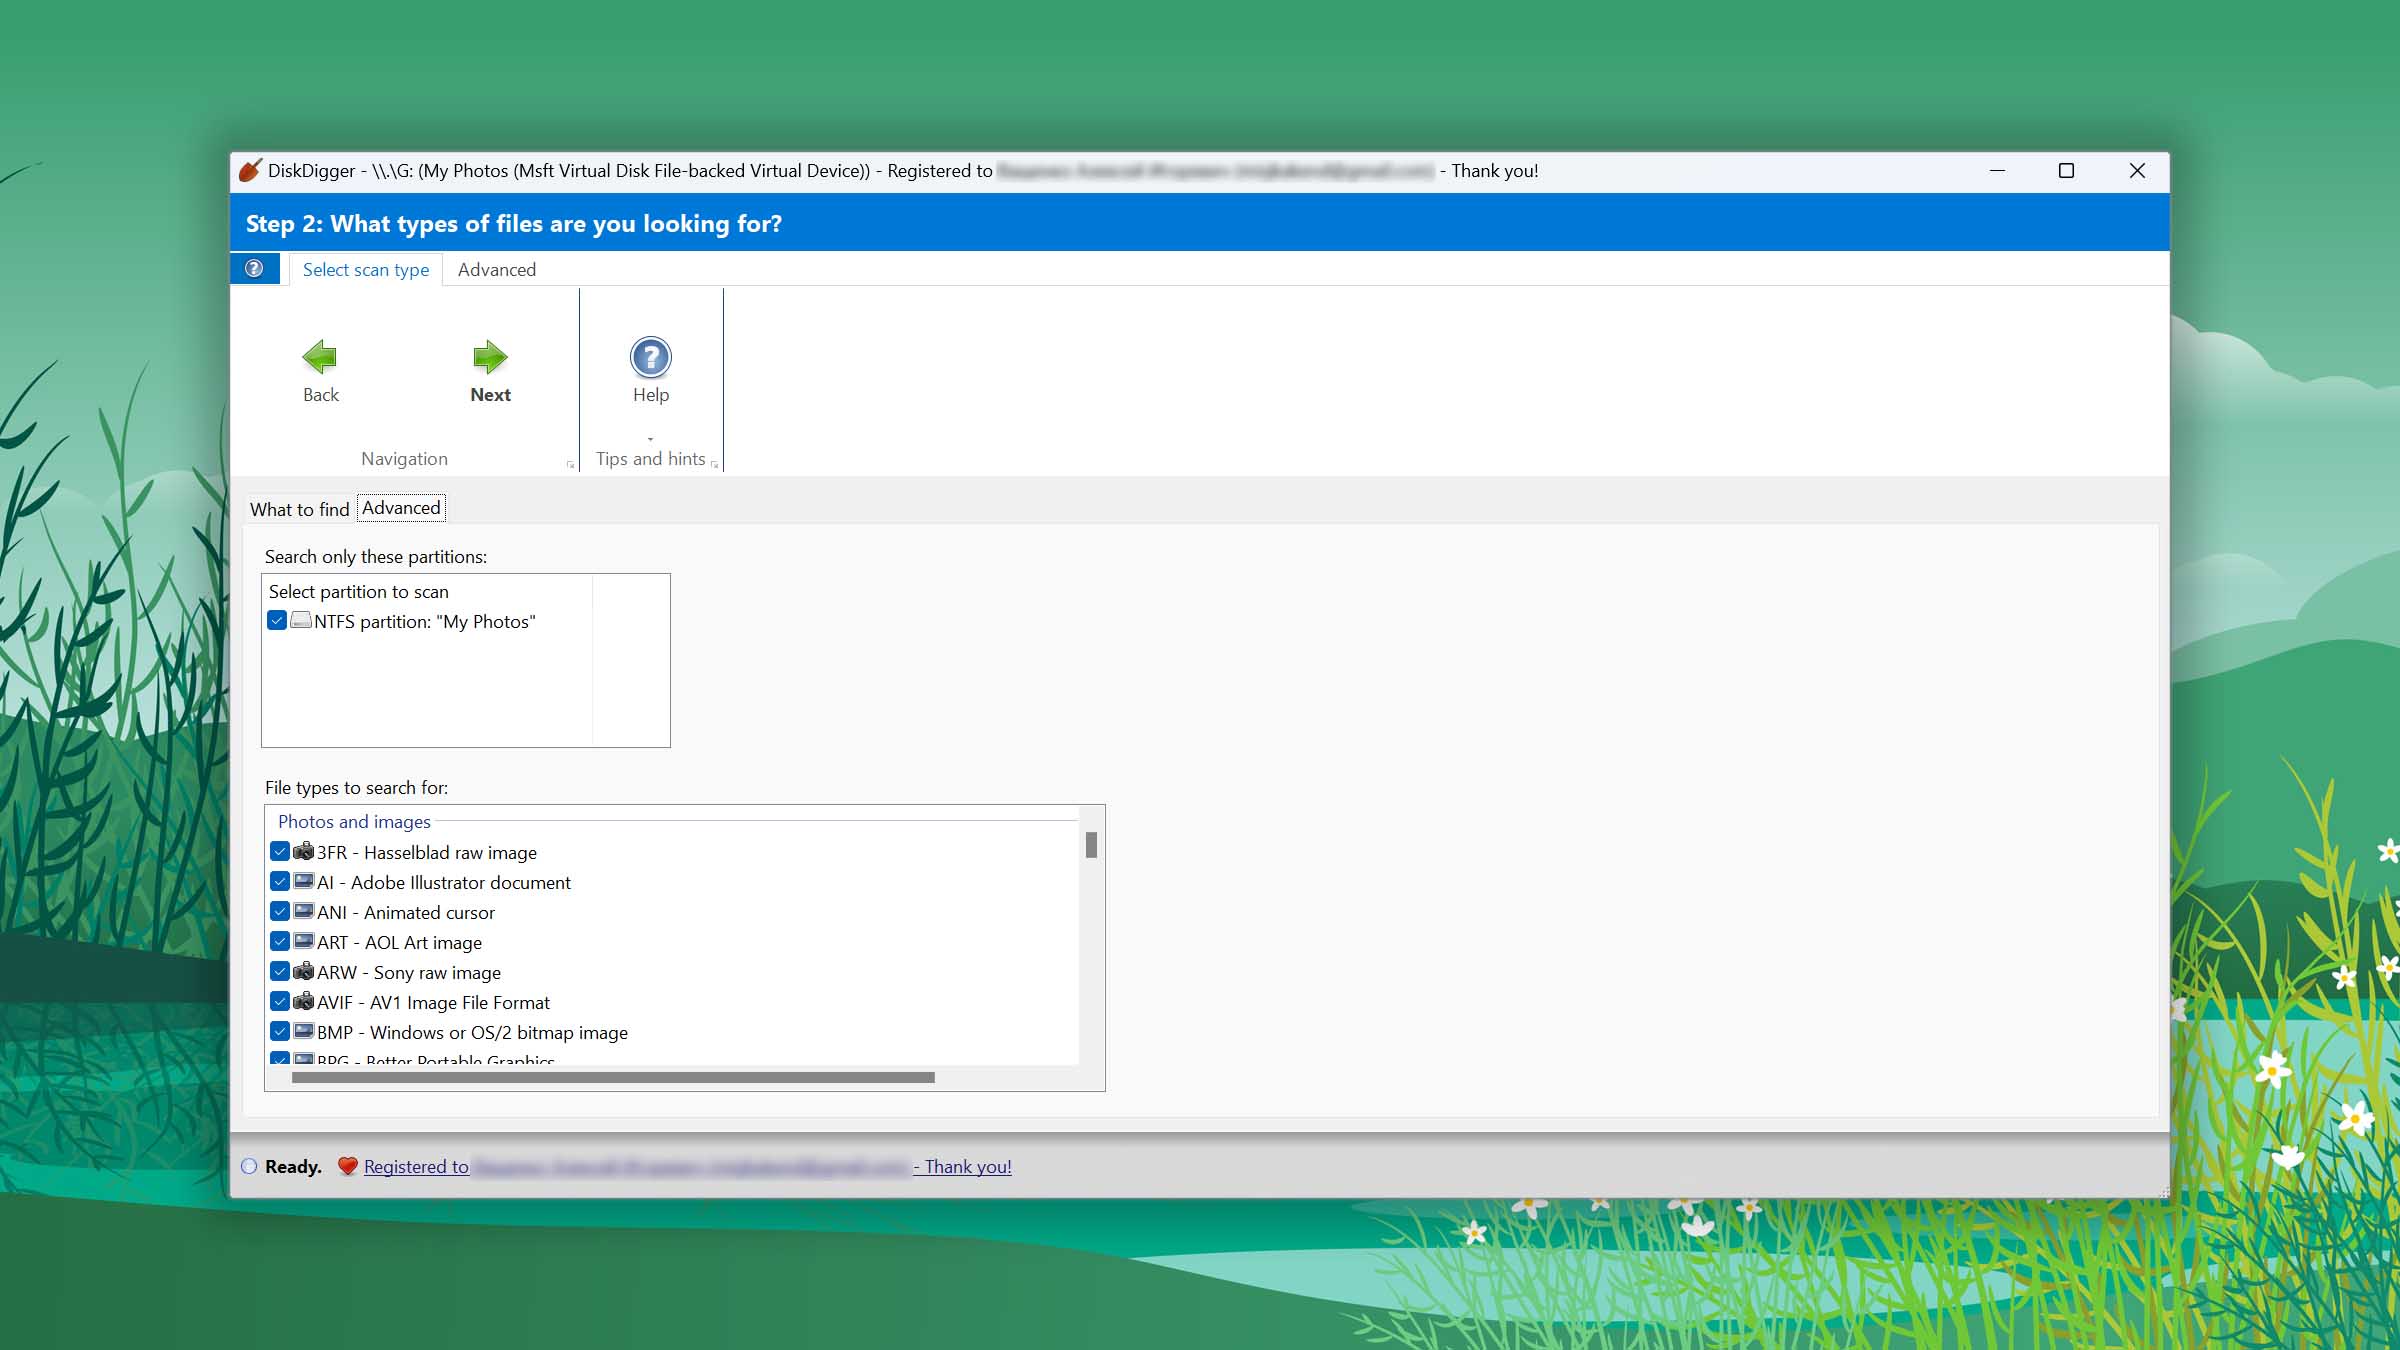Select the 3FR - Hasselblad raw image row
The height and width of the screenshot is (1350, 2400).
pyautogui.click(x=427, y=852)
